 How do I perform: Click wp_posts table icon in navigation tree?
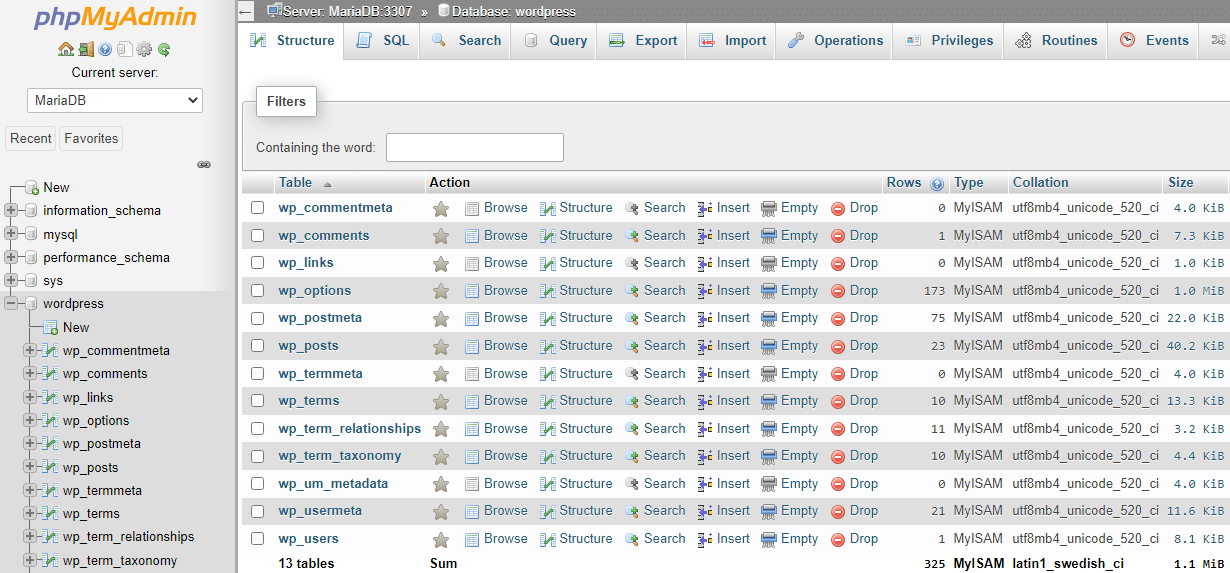(x=50, y=468)
